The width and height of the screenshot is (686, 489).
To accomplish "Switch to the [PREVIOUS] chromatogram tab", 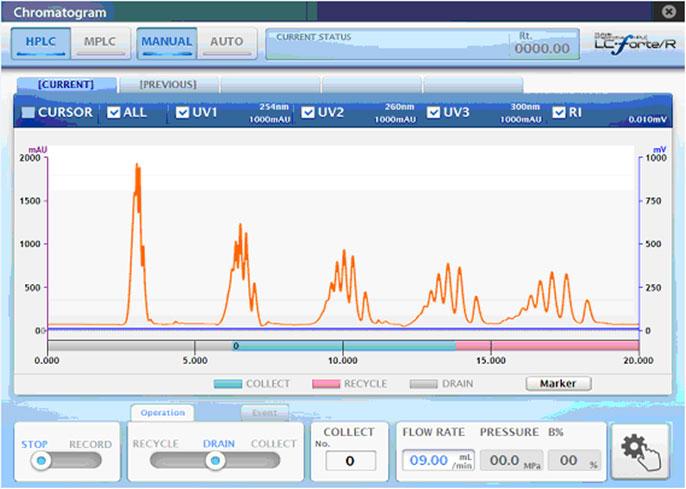I will pyautogui.click(x=167, y=84).
